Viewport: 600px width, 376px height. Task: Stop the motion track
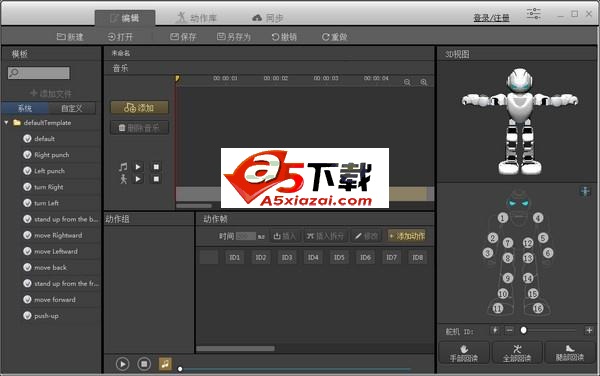pyautogui.click(x=156, y=179)
